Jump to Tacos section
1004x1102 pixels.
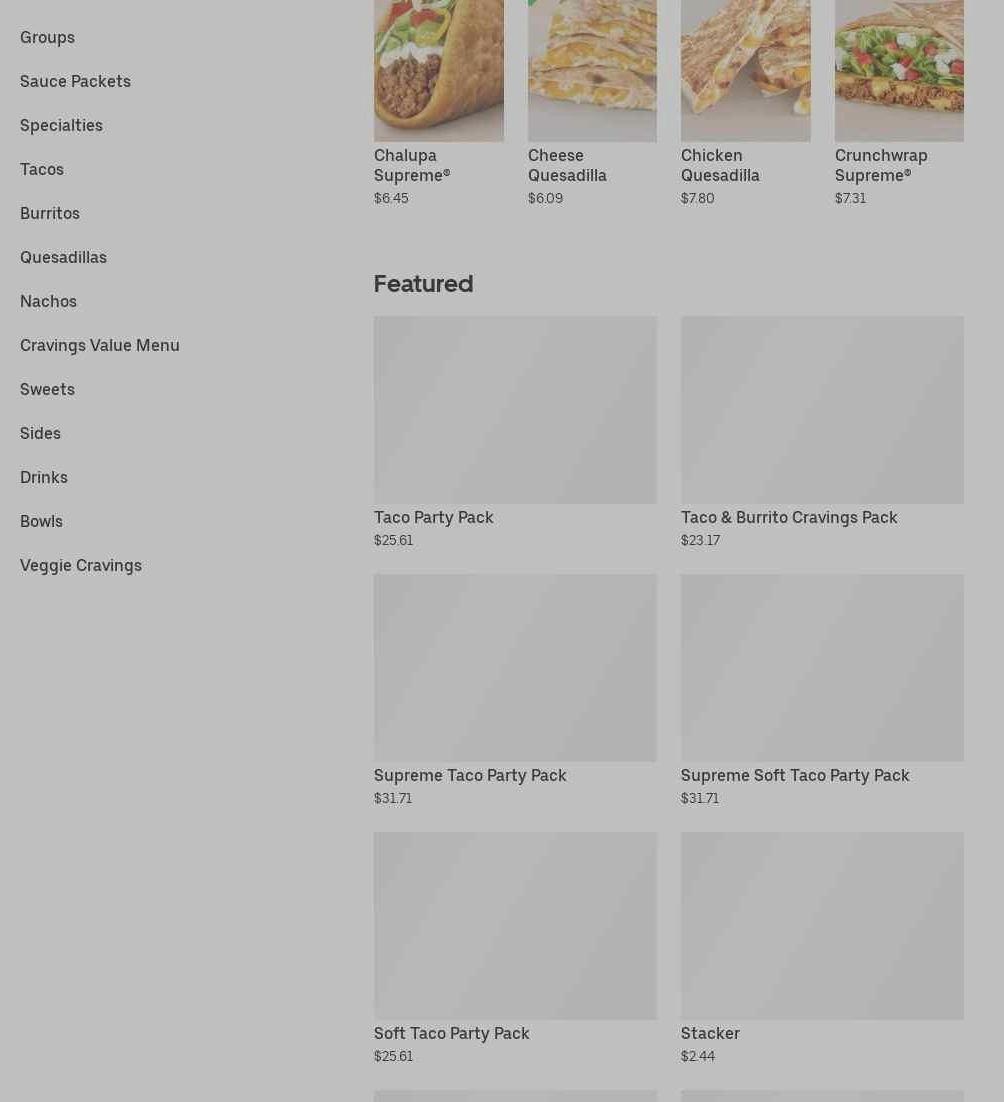(x=41, y=169)
